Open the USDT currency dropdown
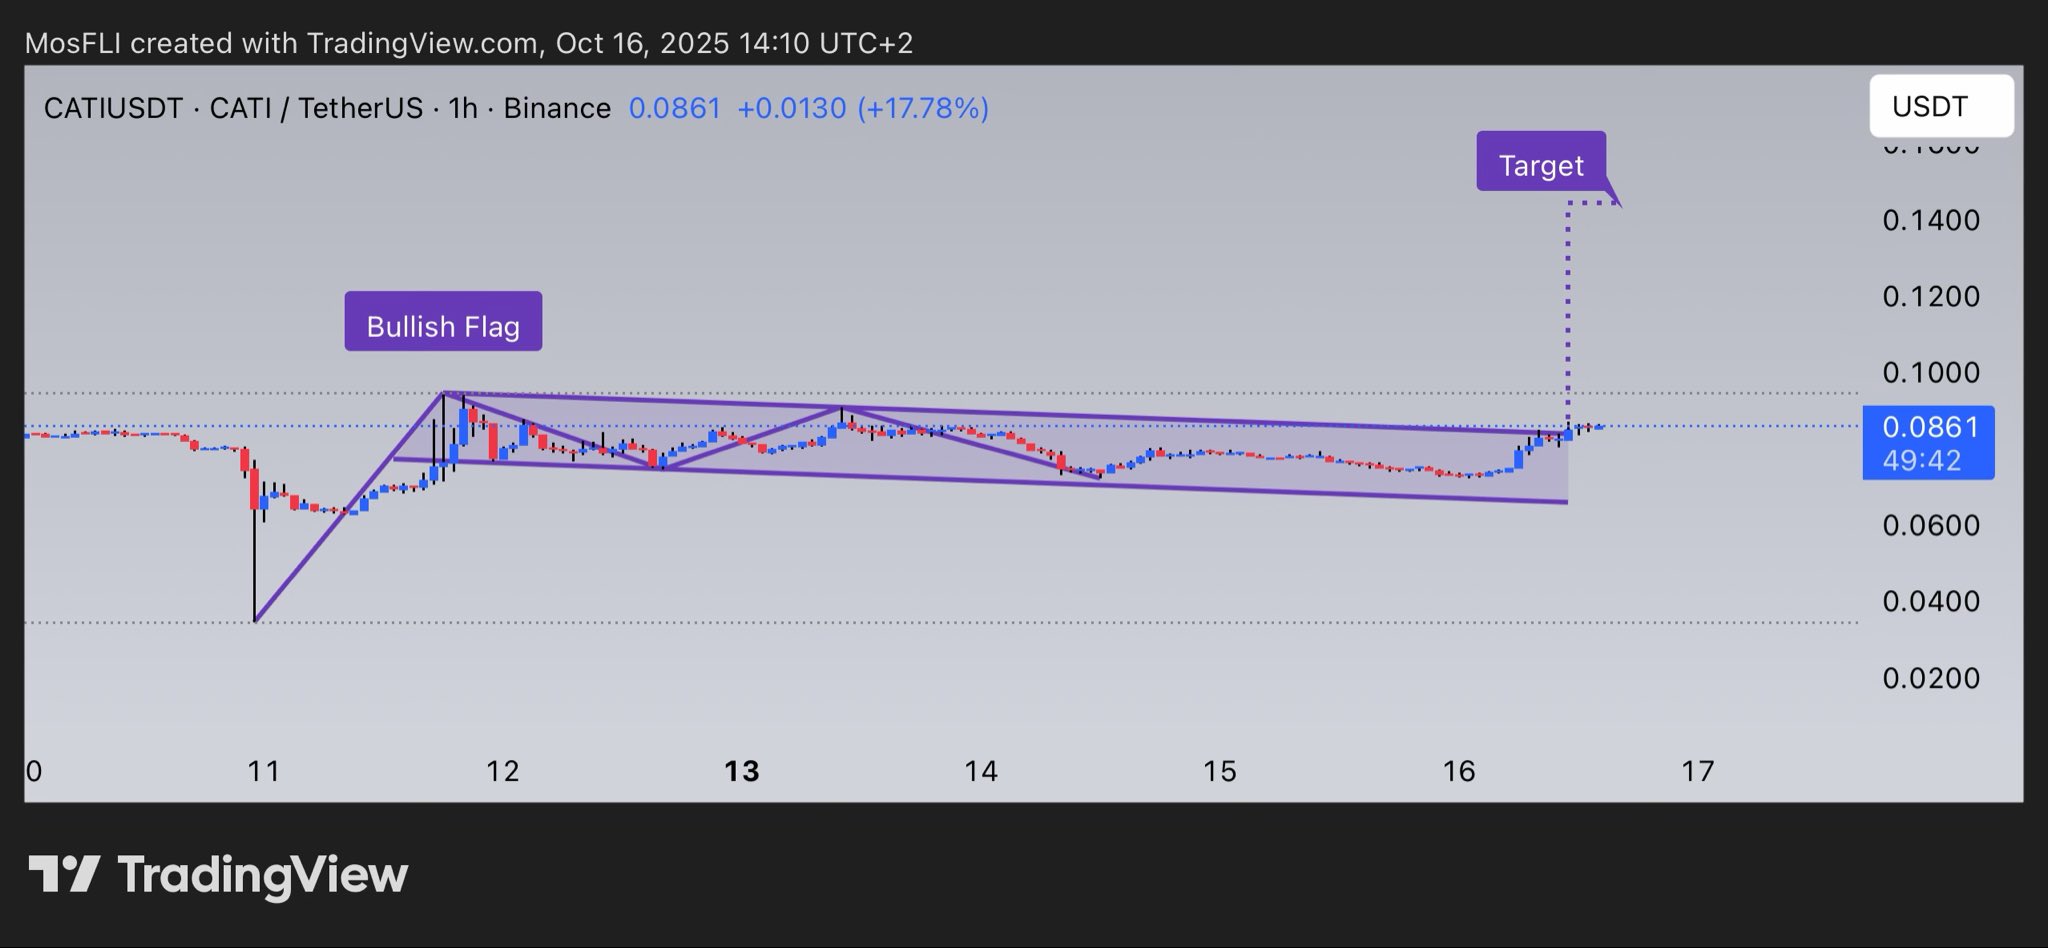This screenshot has height=948, width=2048. (x=1940, y=106)
